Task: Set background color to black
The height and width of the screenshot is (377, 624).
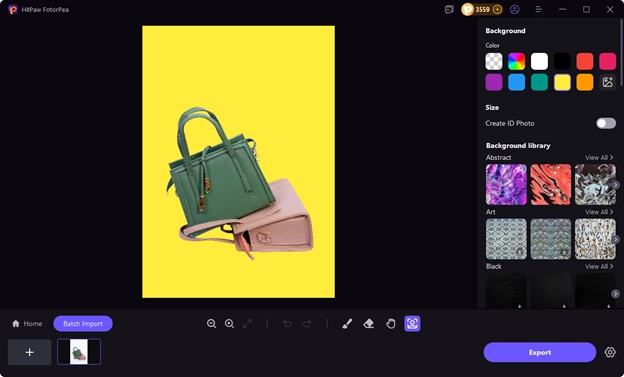Action: [562, 62]
